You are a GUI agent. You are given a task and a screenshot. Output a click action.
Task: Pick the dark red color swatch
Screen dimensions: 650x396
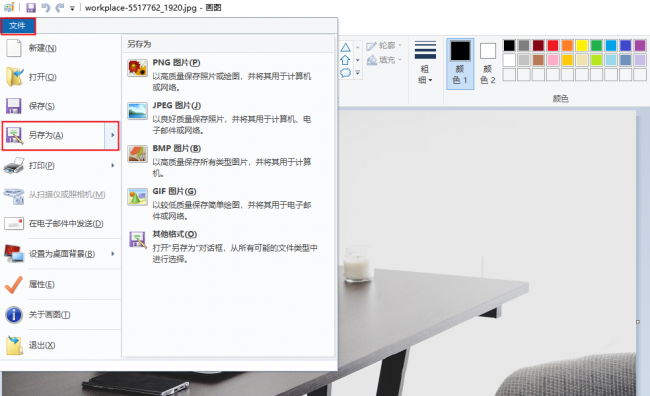538,45
